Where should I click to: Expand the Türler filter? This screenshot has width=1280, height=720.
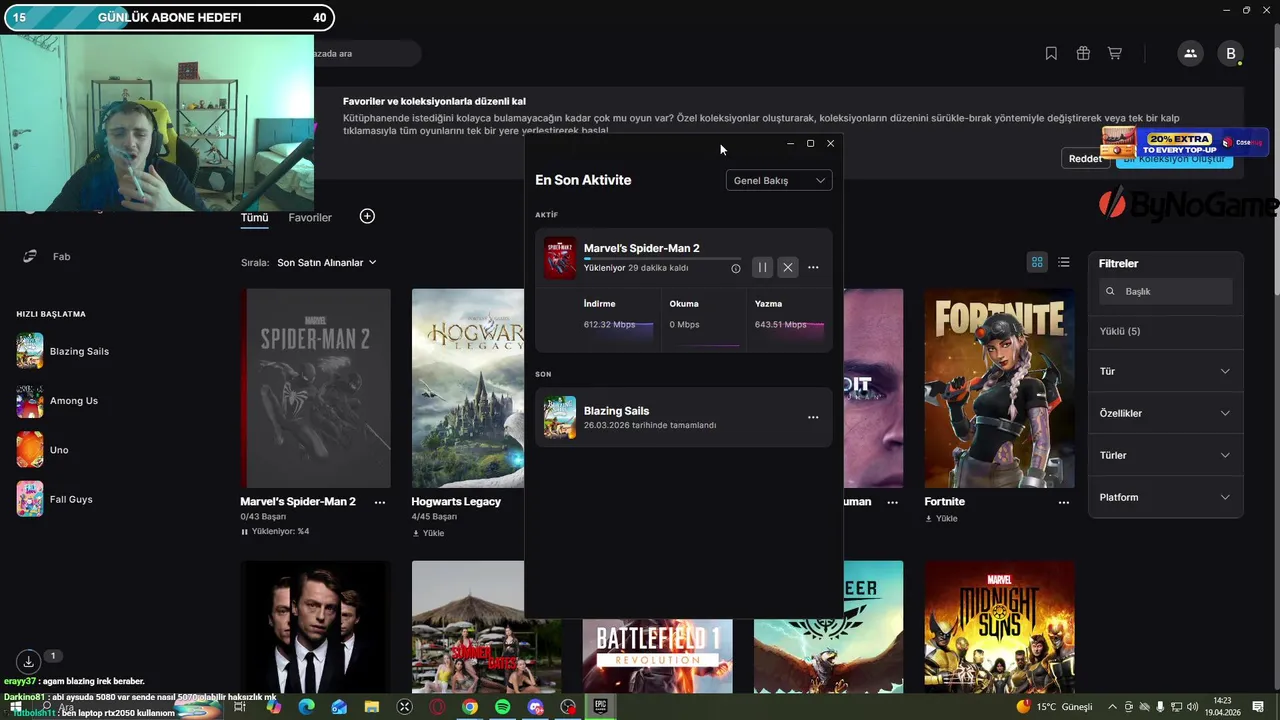click(1165, 455)
